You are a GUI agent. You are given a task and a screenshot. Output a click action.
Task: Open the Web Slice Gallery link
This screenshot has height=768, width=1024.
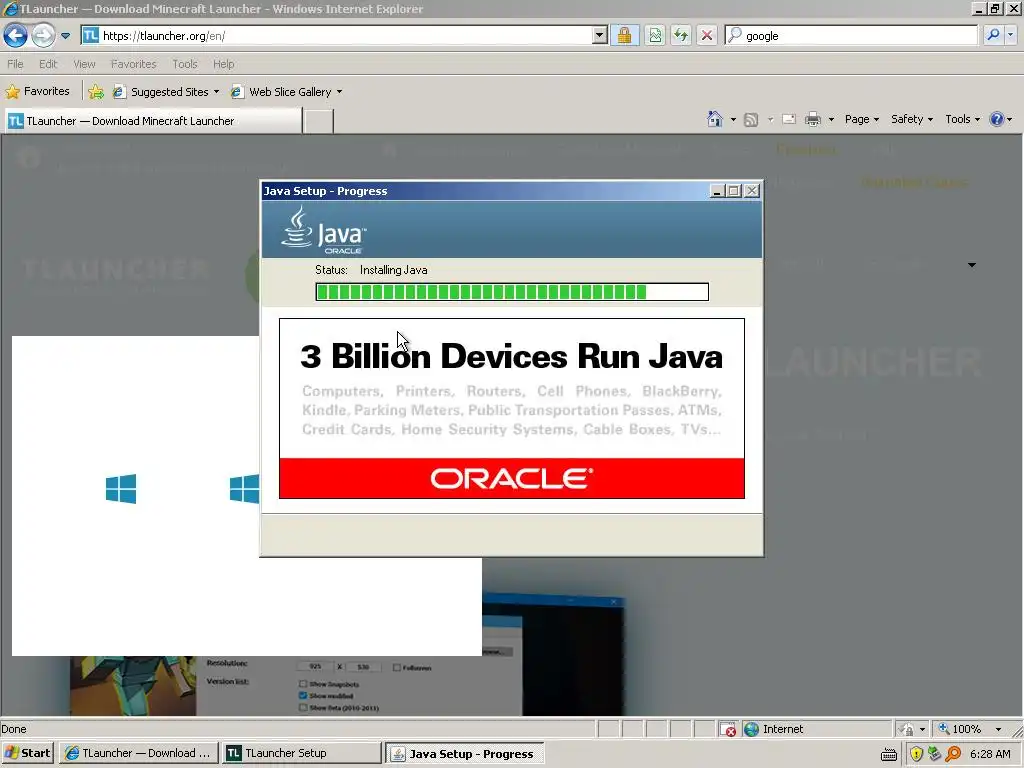pyautogui.click(x=285, y=92)
